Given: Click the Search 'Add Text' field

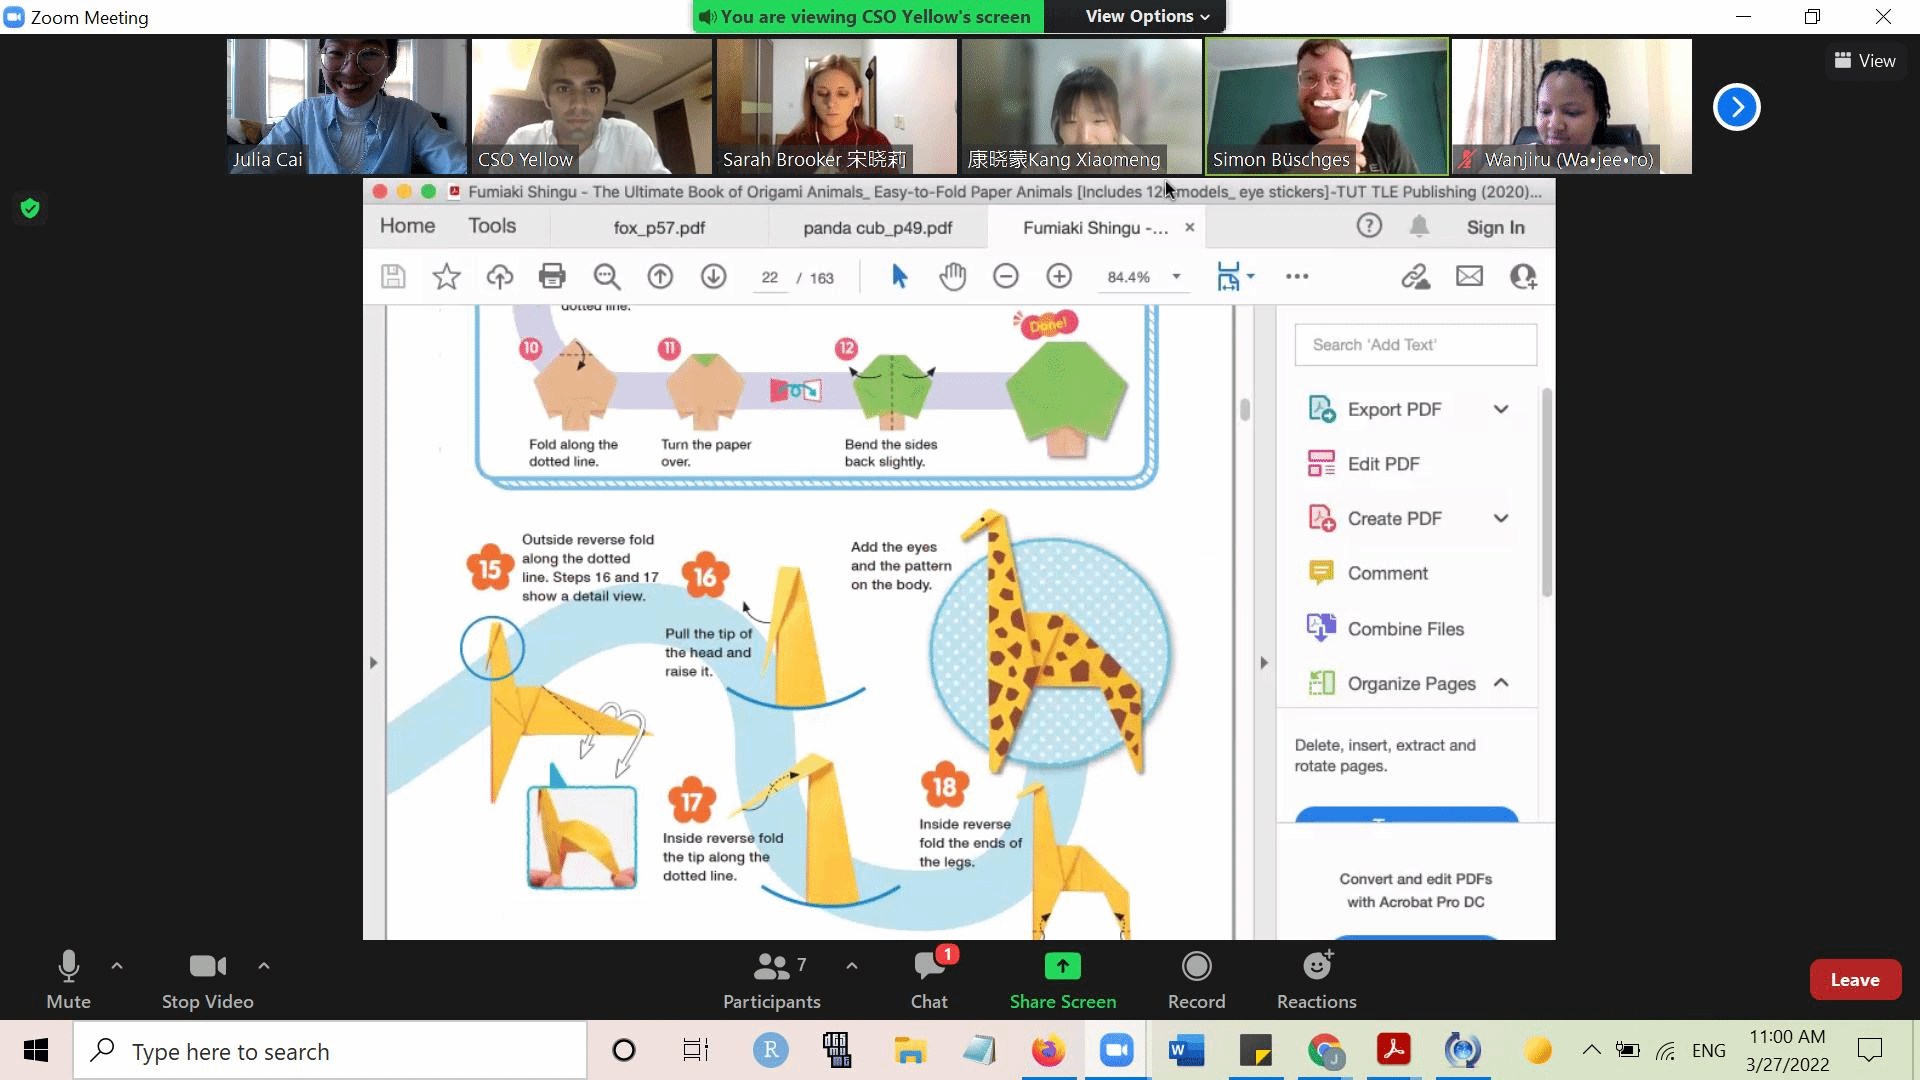Looking at the screenshot, I should point(1415,345).
